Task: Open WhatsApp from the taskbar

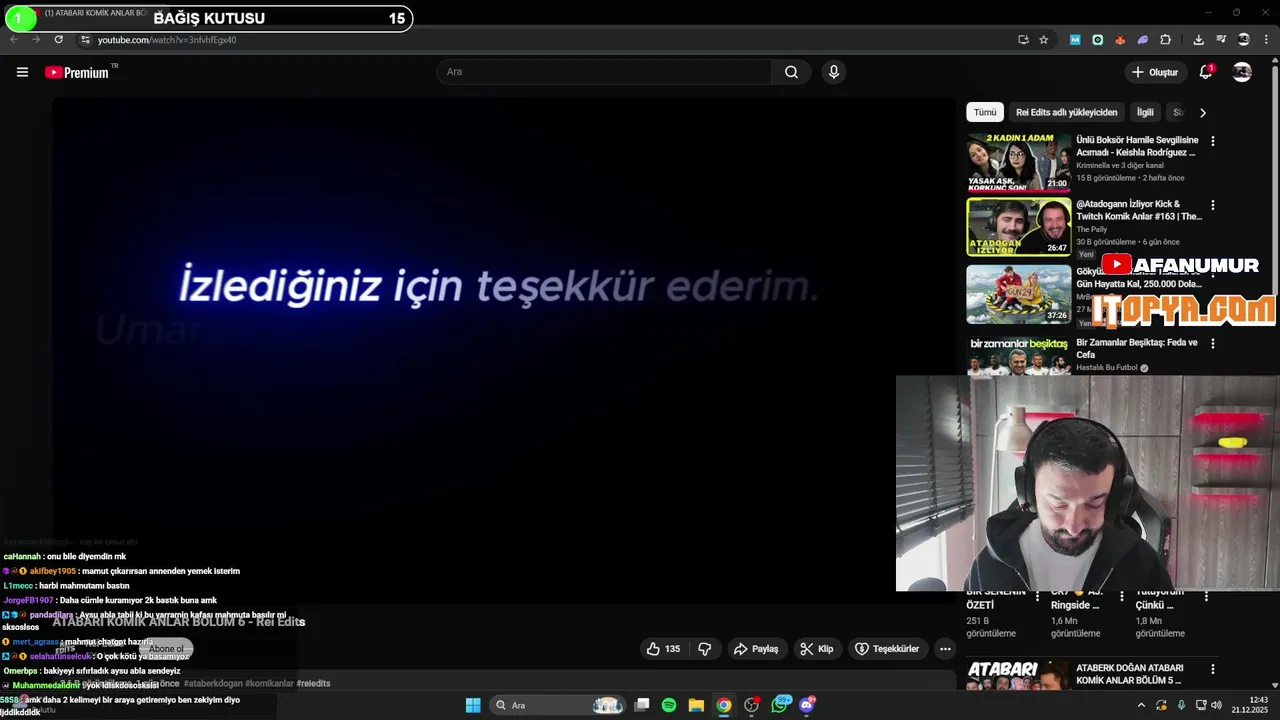Action: tap(780, 705)
